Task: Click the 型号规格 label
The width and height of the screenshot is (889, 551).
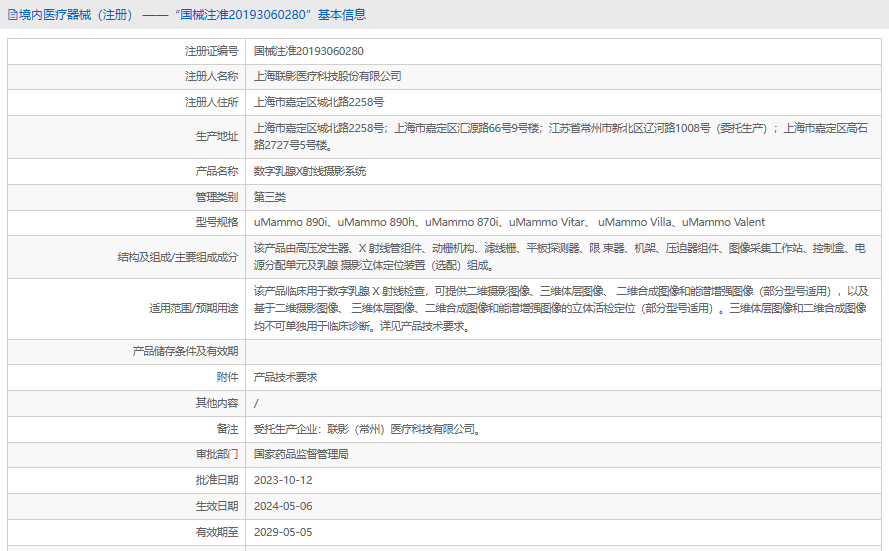Action: [217, 222]
